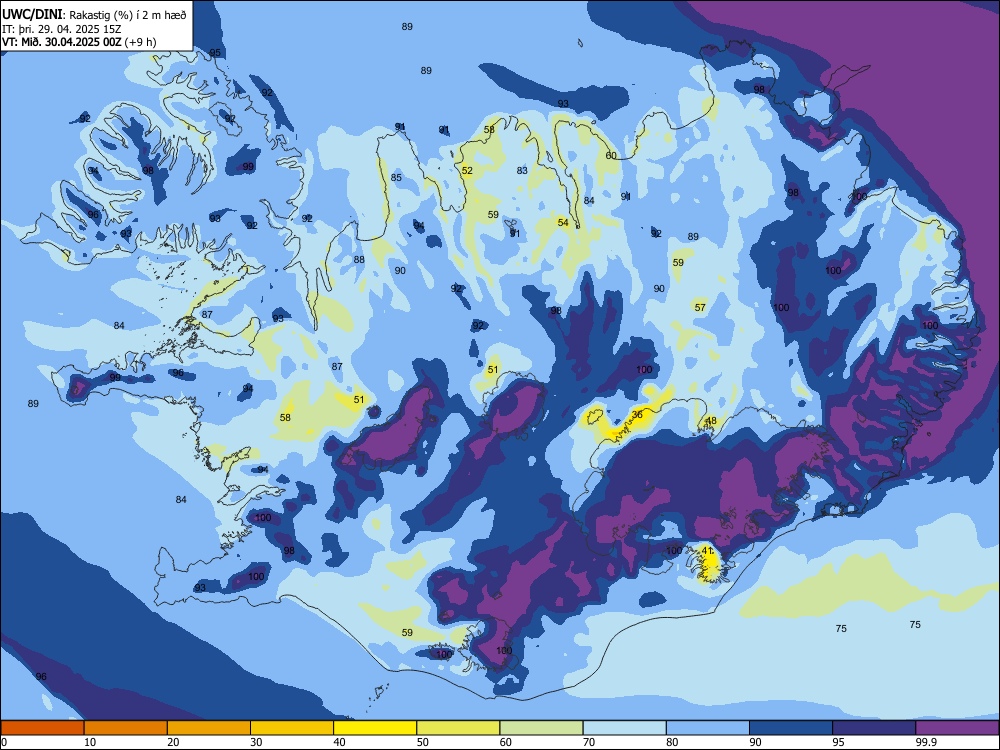This screenshot has width=1000, height=750.
Task: Click the 'VT: Mið. 30.04.2025 00Z (+9 h)' line
Action: [x=79, y=42]
